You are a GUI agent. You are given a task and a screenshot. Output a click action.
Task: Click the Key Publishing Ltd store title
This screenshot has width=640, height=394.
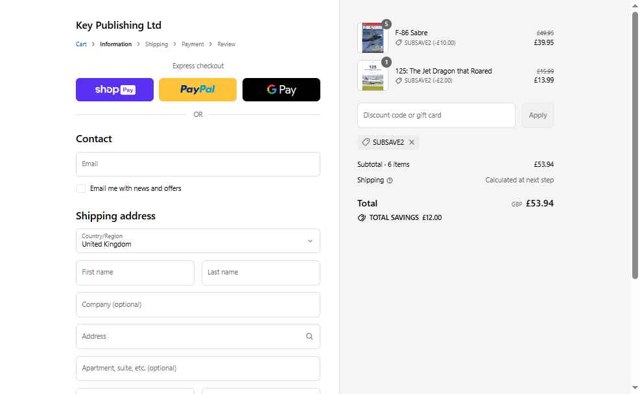pos(118,25)
